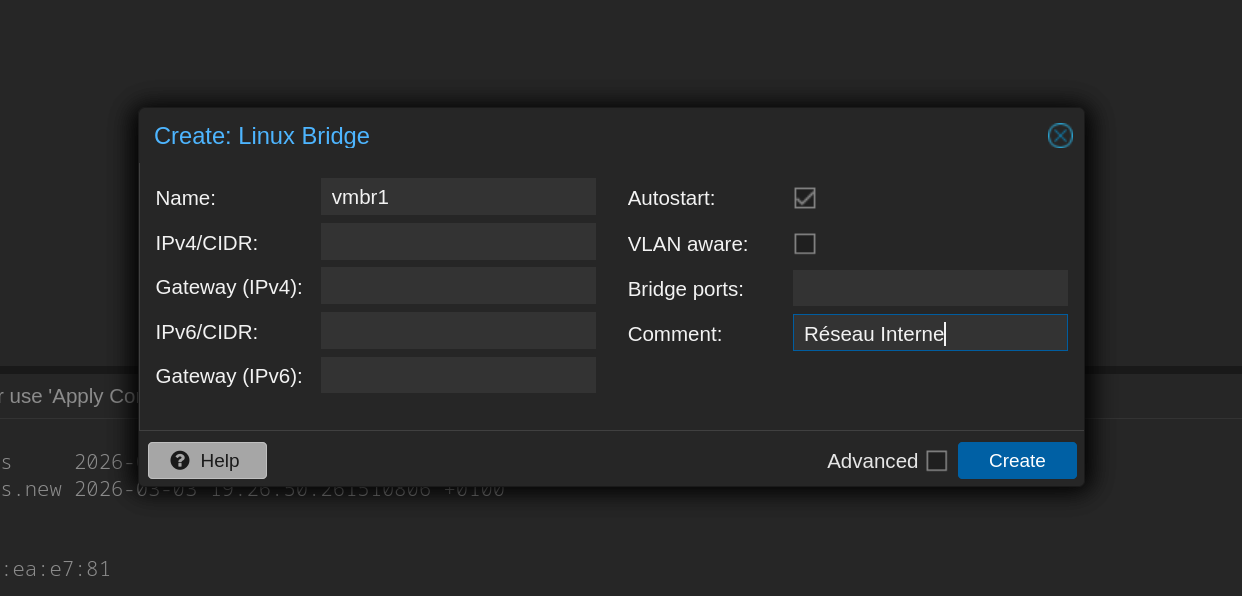
Task: Focus the Name field containing vmbr1
Action: pos(458,197)
